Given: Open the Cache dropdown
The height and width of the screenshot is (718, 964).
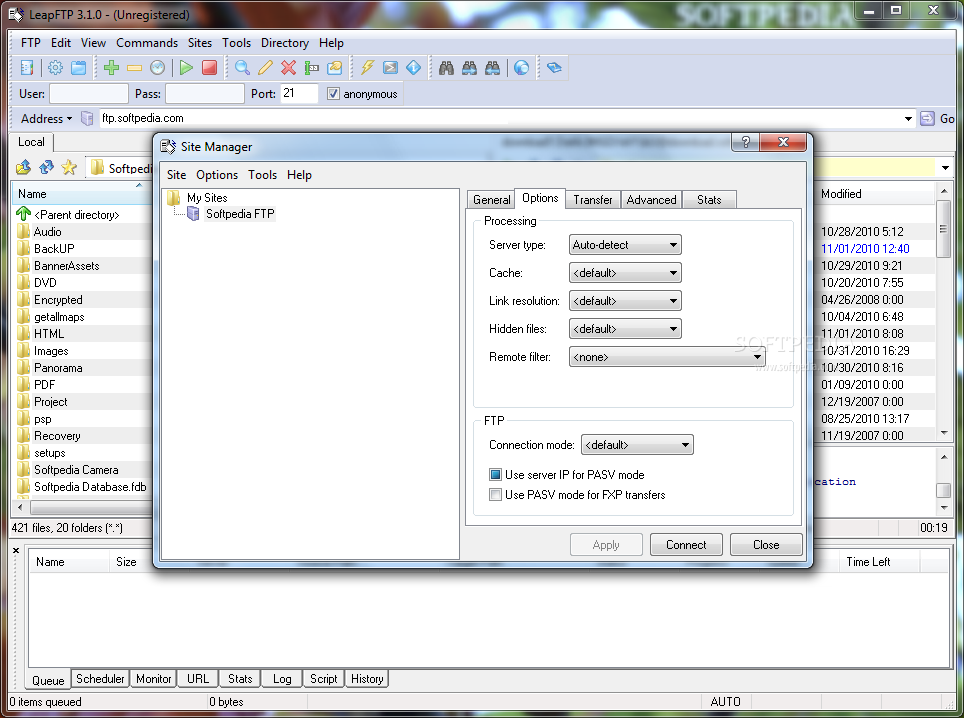Looking at the screenshot, I should 625,272.
